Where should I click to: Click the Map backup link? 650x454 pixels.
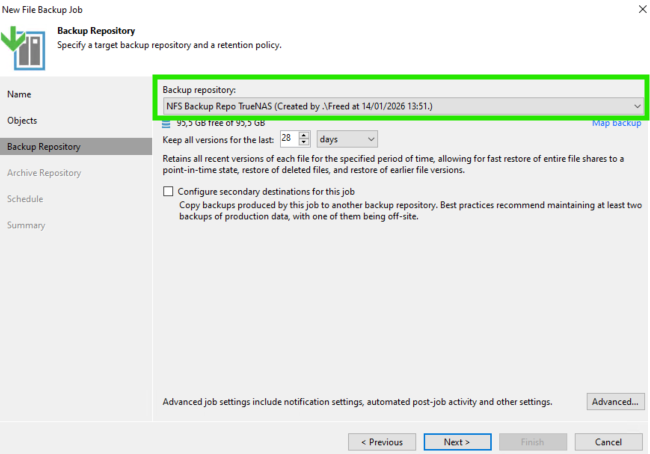[616, 123]
